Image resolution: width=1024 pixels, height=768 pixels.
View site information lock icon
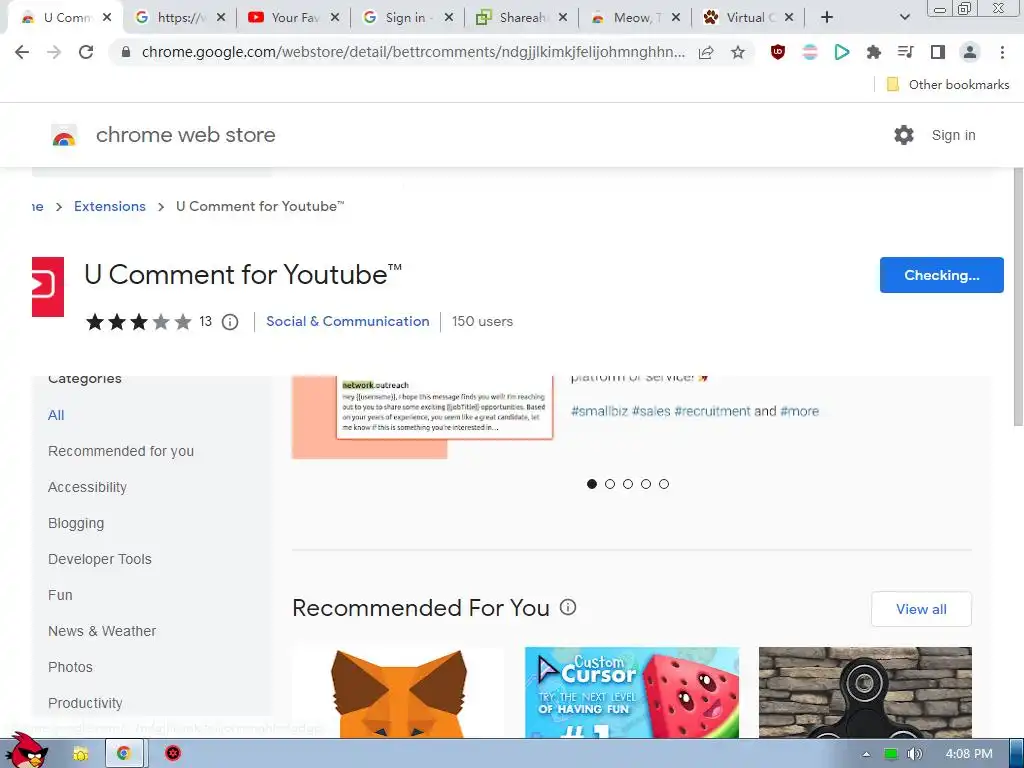tap(125, 52)
